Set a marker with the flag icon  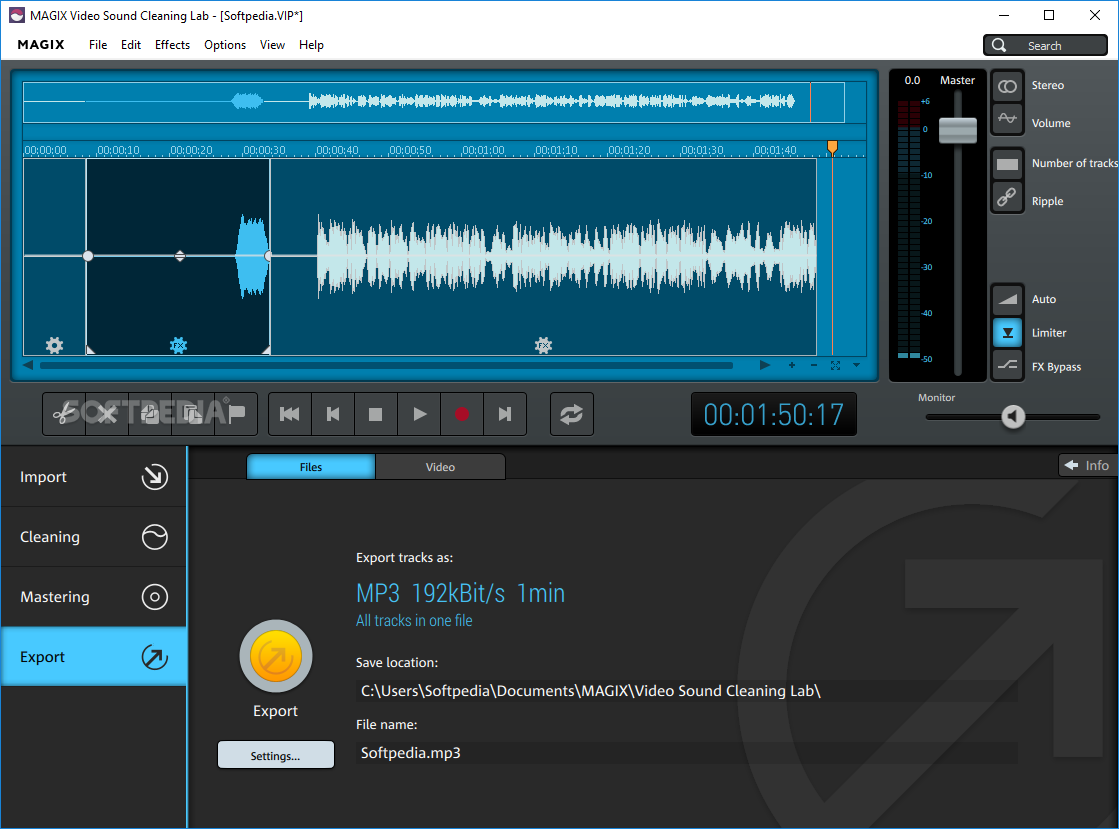pyautogui.click(x=236, y=414)
